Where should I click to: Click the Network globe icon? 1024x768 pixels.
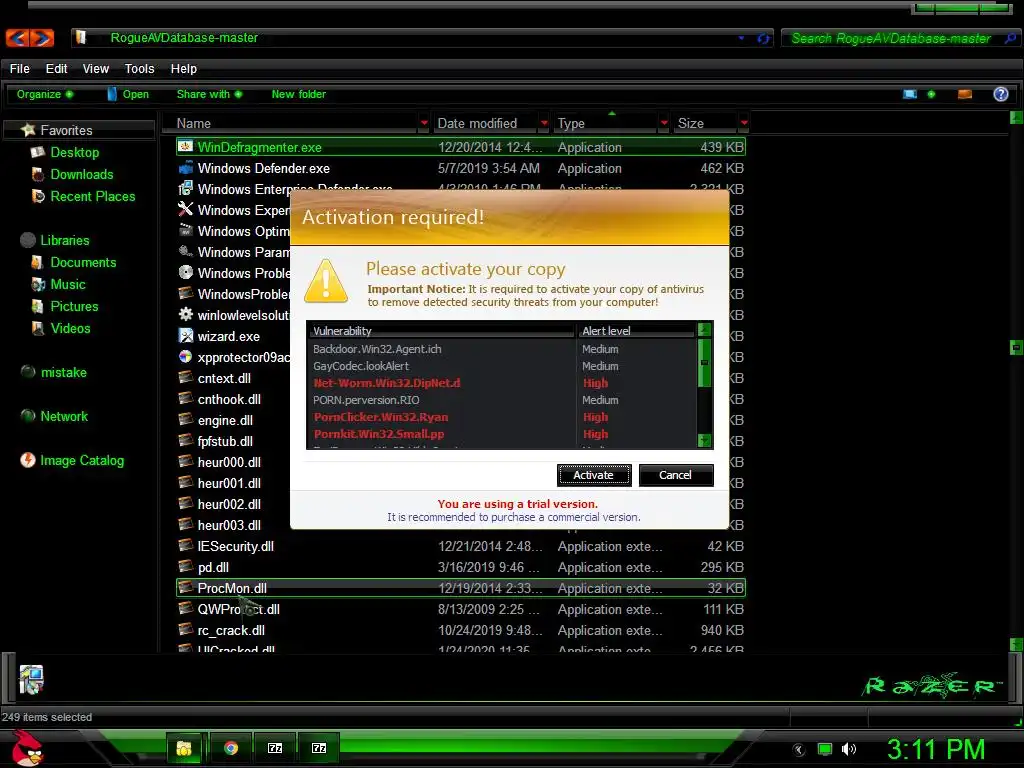[x=27, y=415]
